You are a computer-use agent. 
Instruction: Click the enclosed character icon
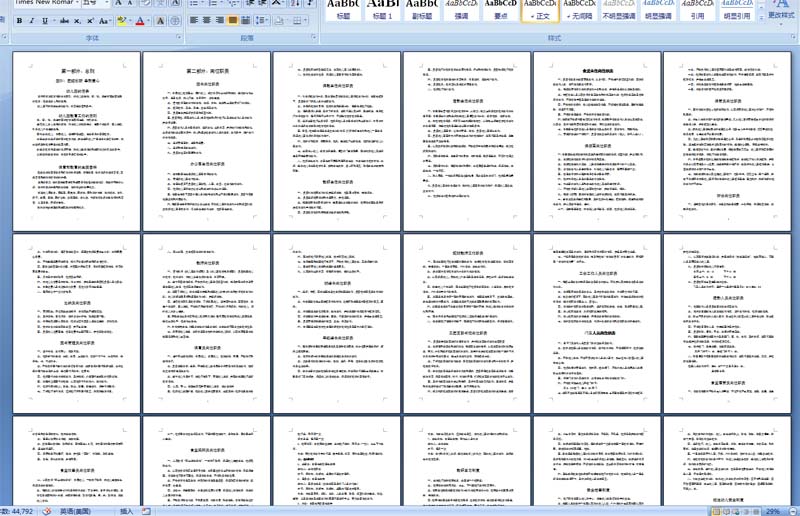click(174, 21)
